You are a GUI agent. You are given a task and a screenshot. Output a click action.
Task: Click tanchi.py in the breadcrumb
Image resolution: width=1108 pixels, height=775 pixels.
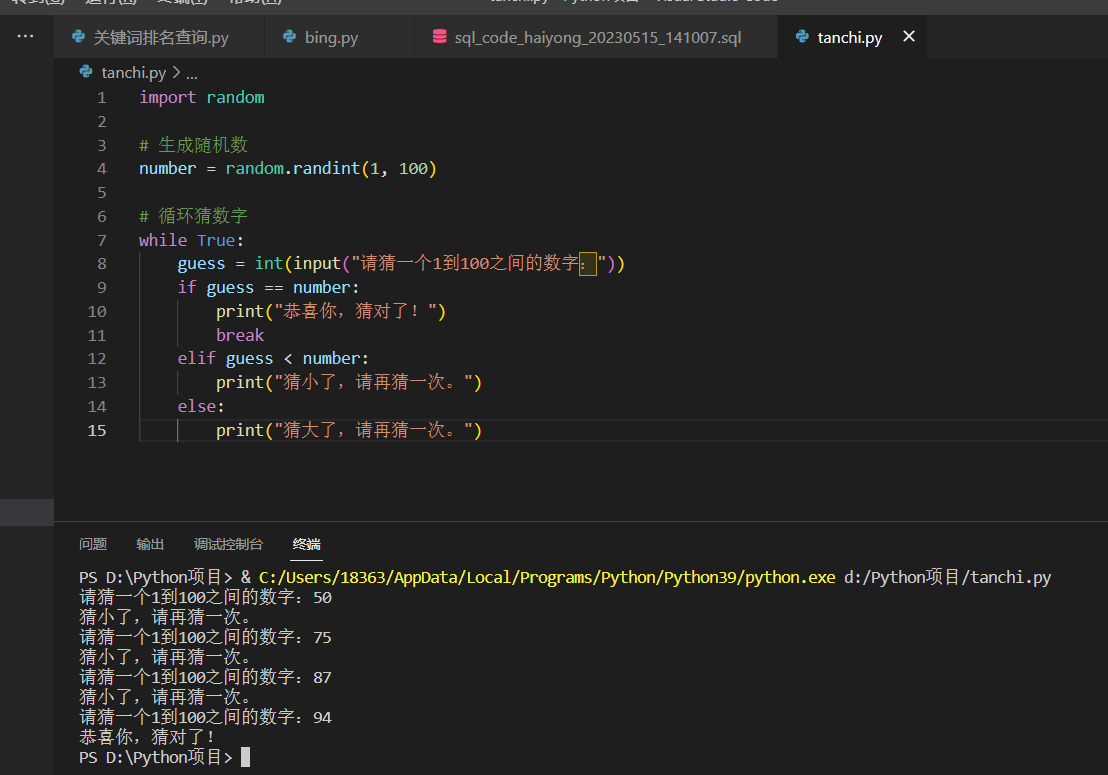click(134, 73)
